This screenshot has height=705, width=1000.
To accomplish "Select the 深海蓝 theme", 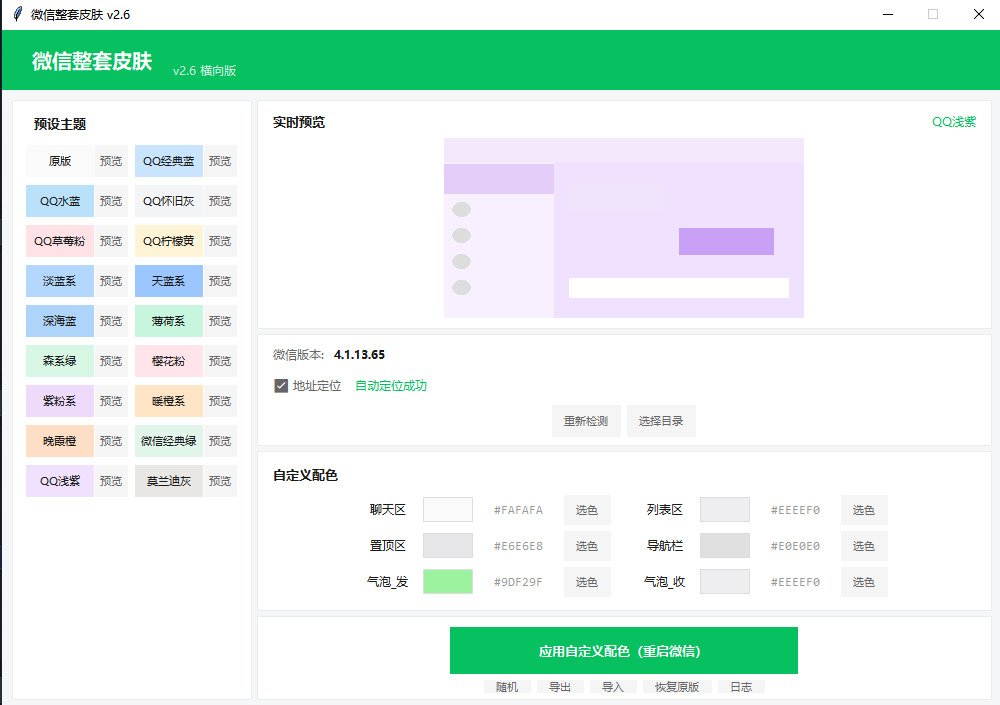I will [x=60, y=321].
